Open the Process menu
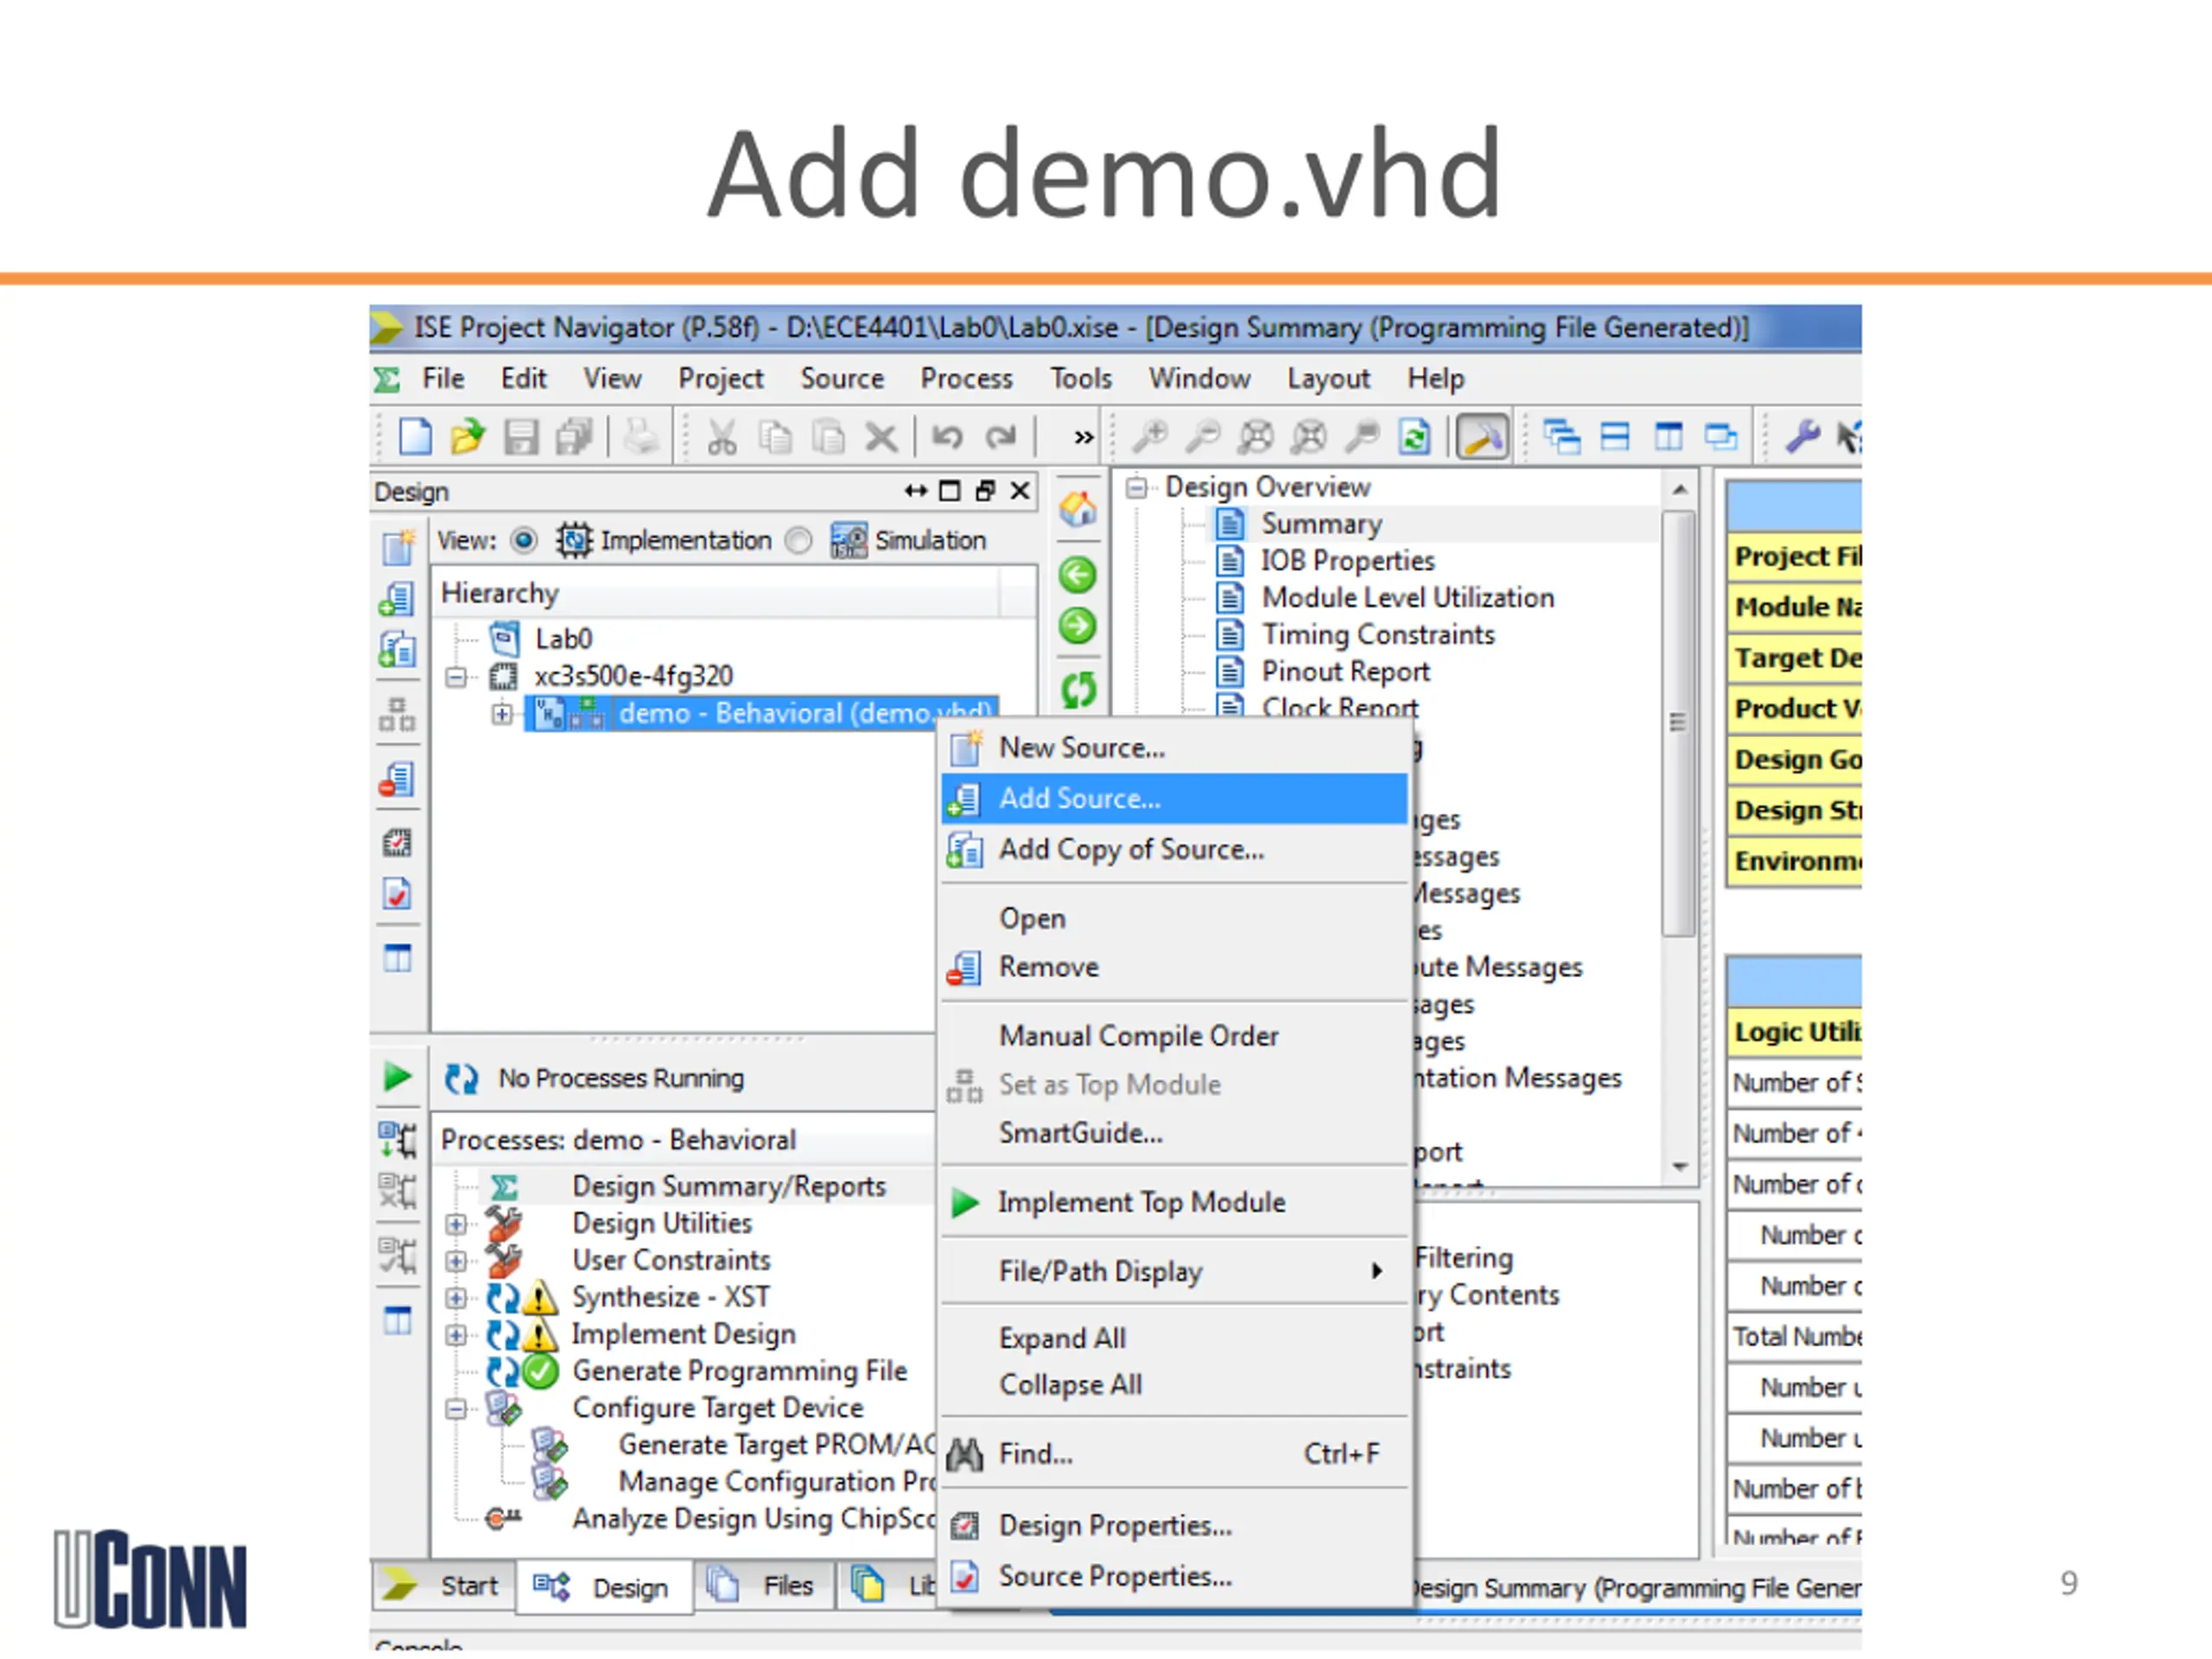The width and height of the screenshot is (2212, 1659). click(966, 379)
